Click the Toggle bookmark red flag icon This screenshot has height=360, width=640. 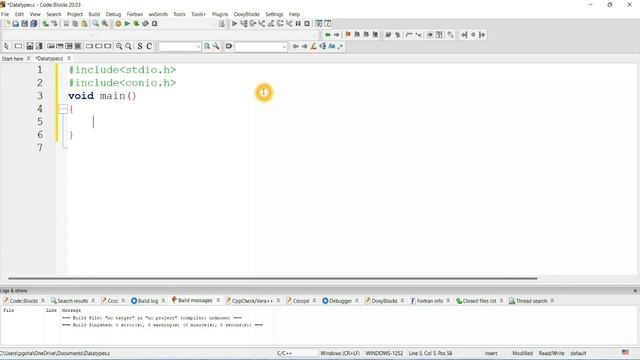pyautogui.click(x=348, y=35)
